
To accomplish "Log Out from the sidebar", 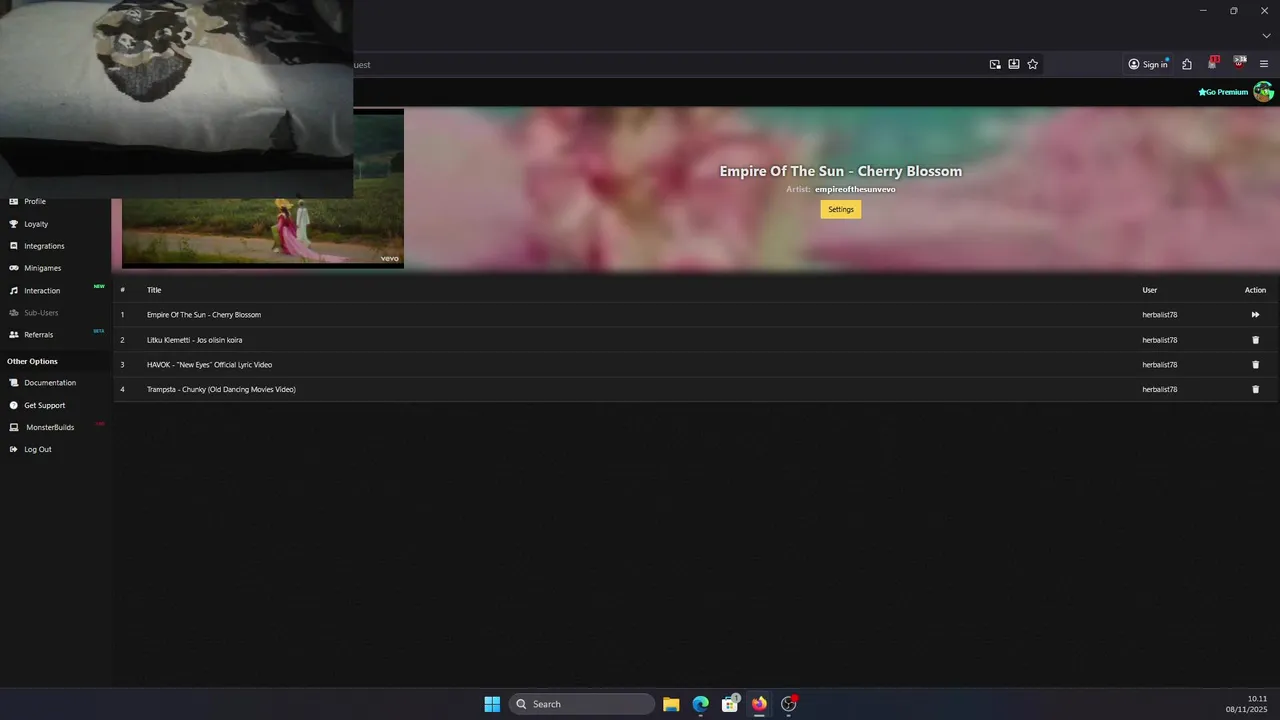I will (37, 450).
